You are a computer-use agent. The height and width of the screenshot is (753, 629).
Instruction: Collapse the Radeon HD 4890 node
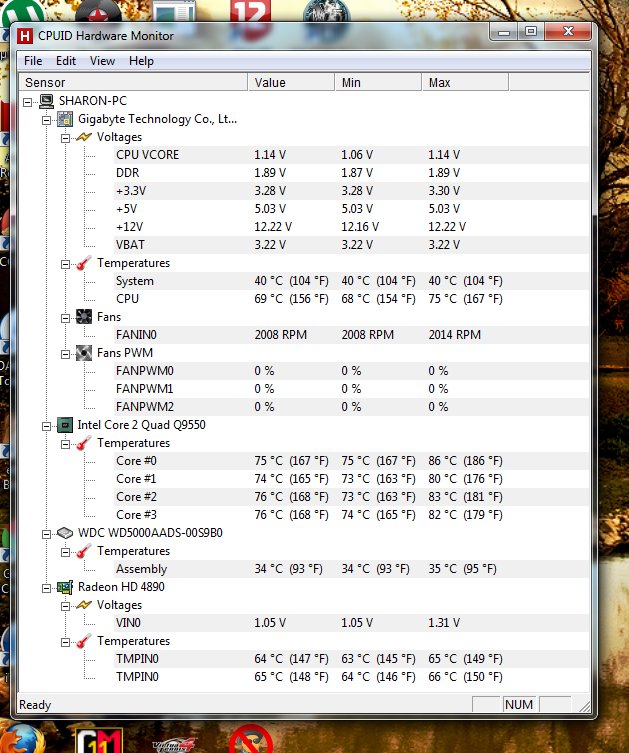coord(46,587)
